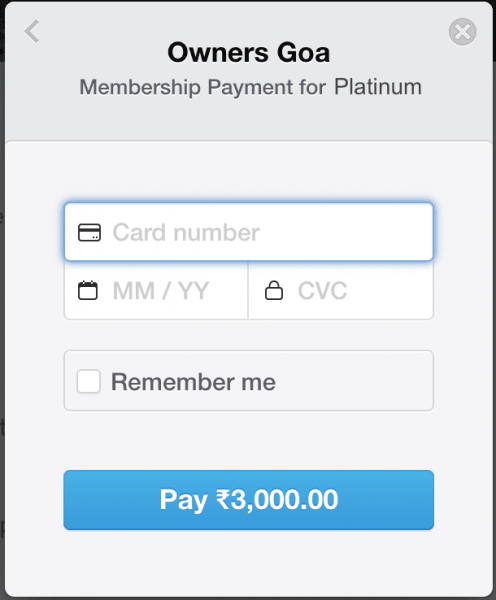This screenshot has height=600, width=496.
Task: Click the Owners Goa title heading
Action: coord(249,52)
